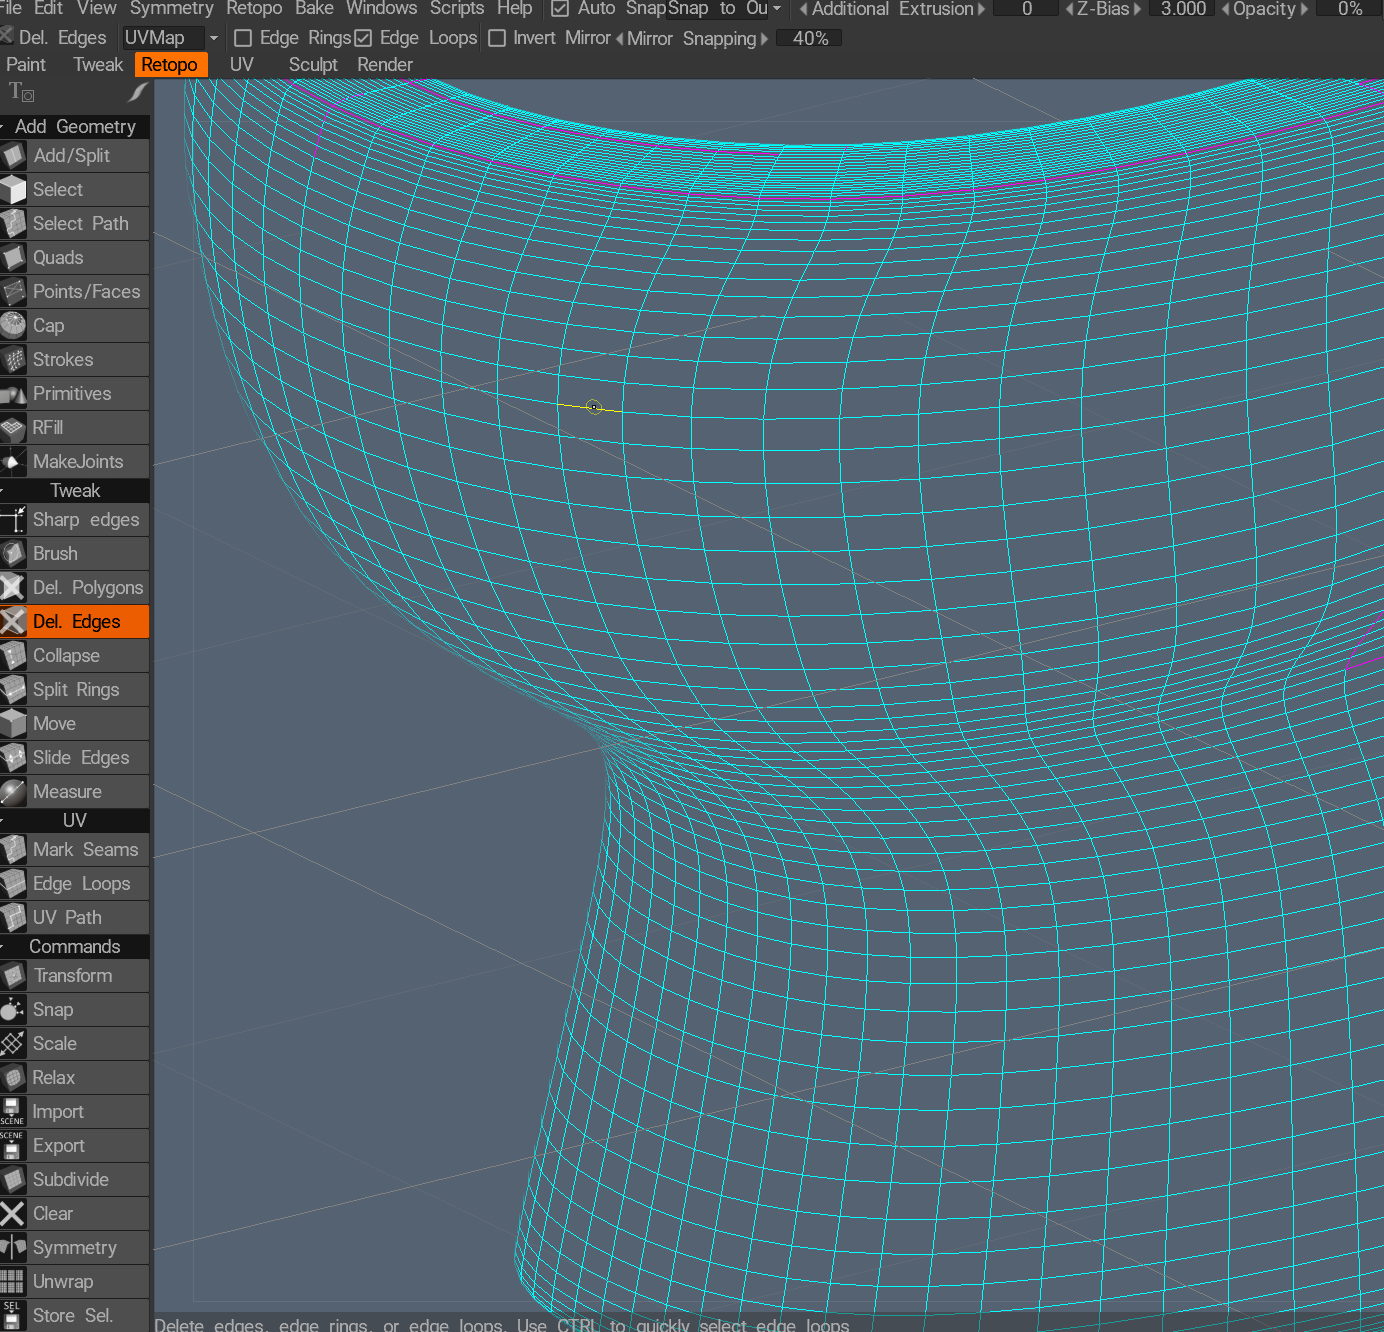This screenshot has height=1332, width=1384.
Task: Open the UVMap dropdown
Action: [x=171, y=38]
